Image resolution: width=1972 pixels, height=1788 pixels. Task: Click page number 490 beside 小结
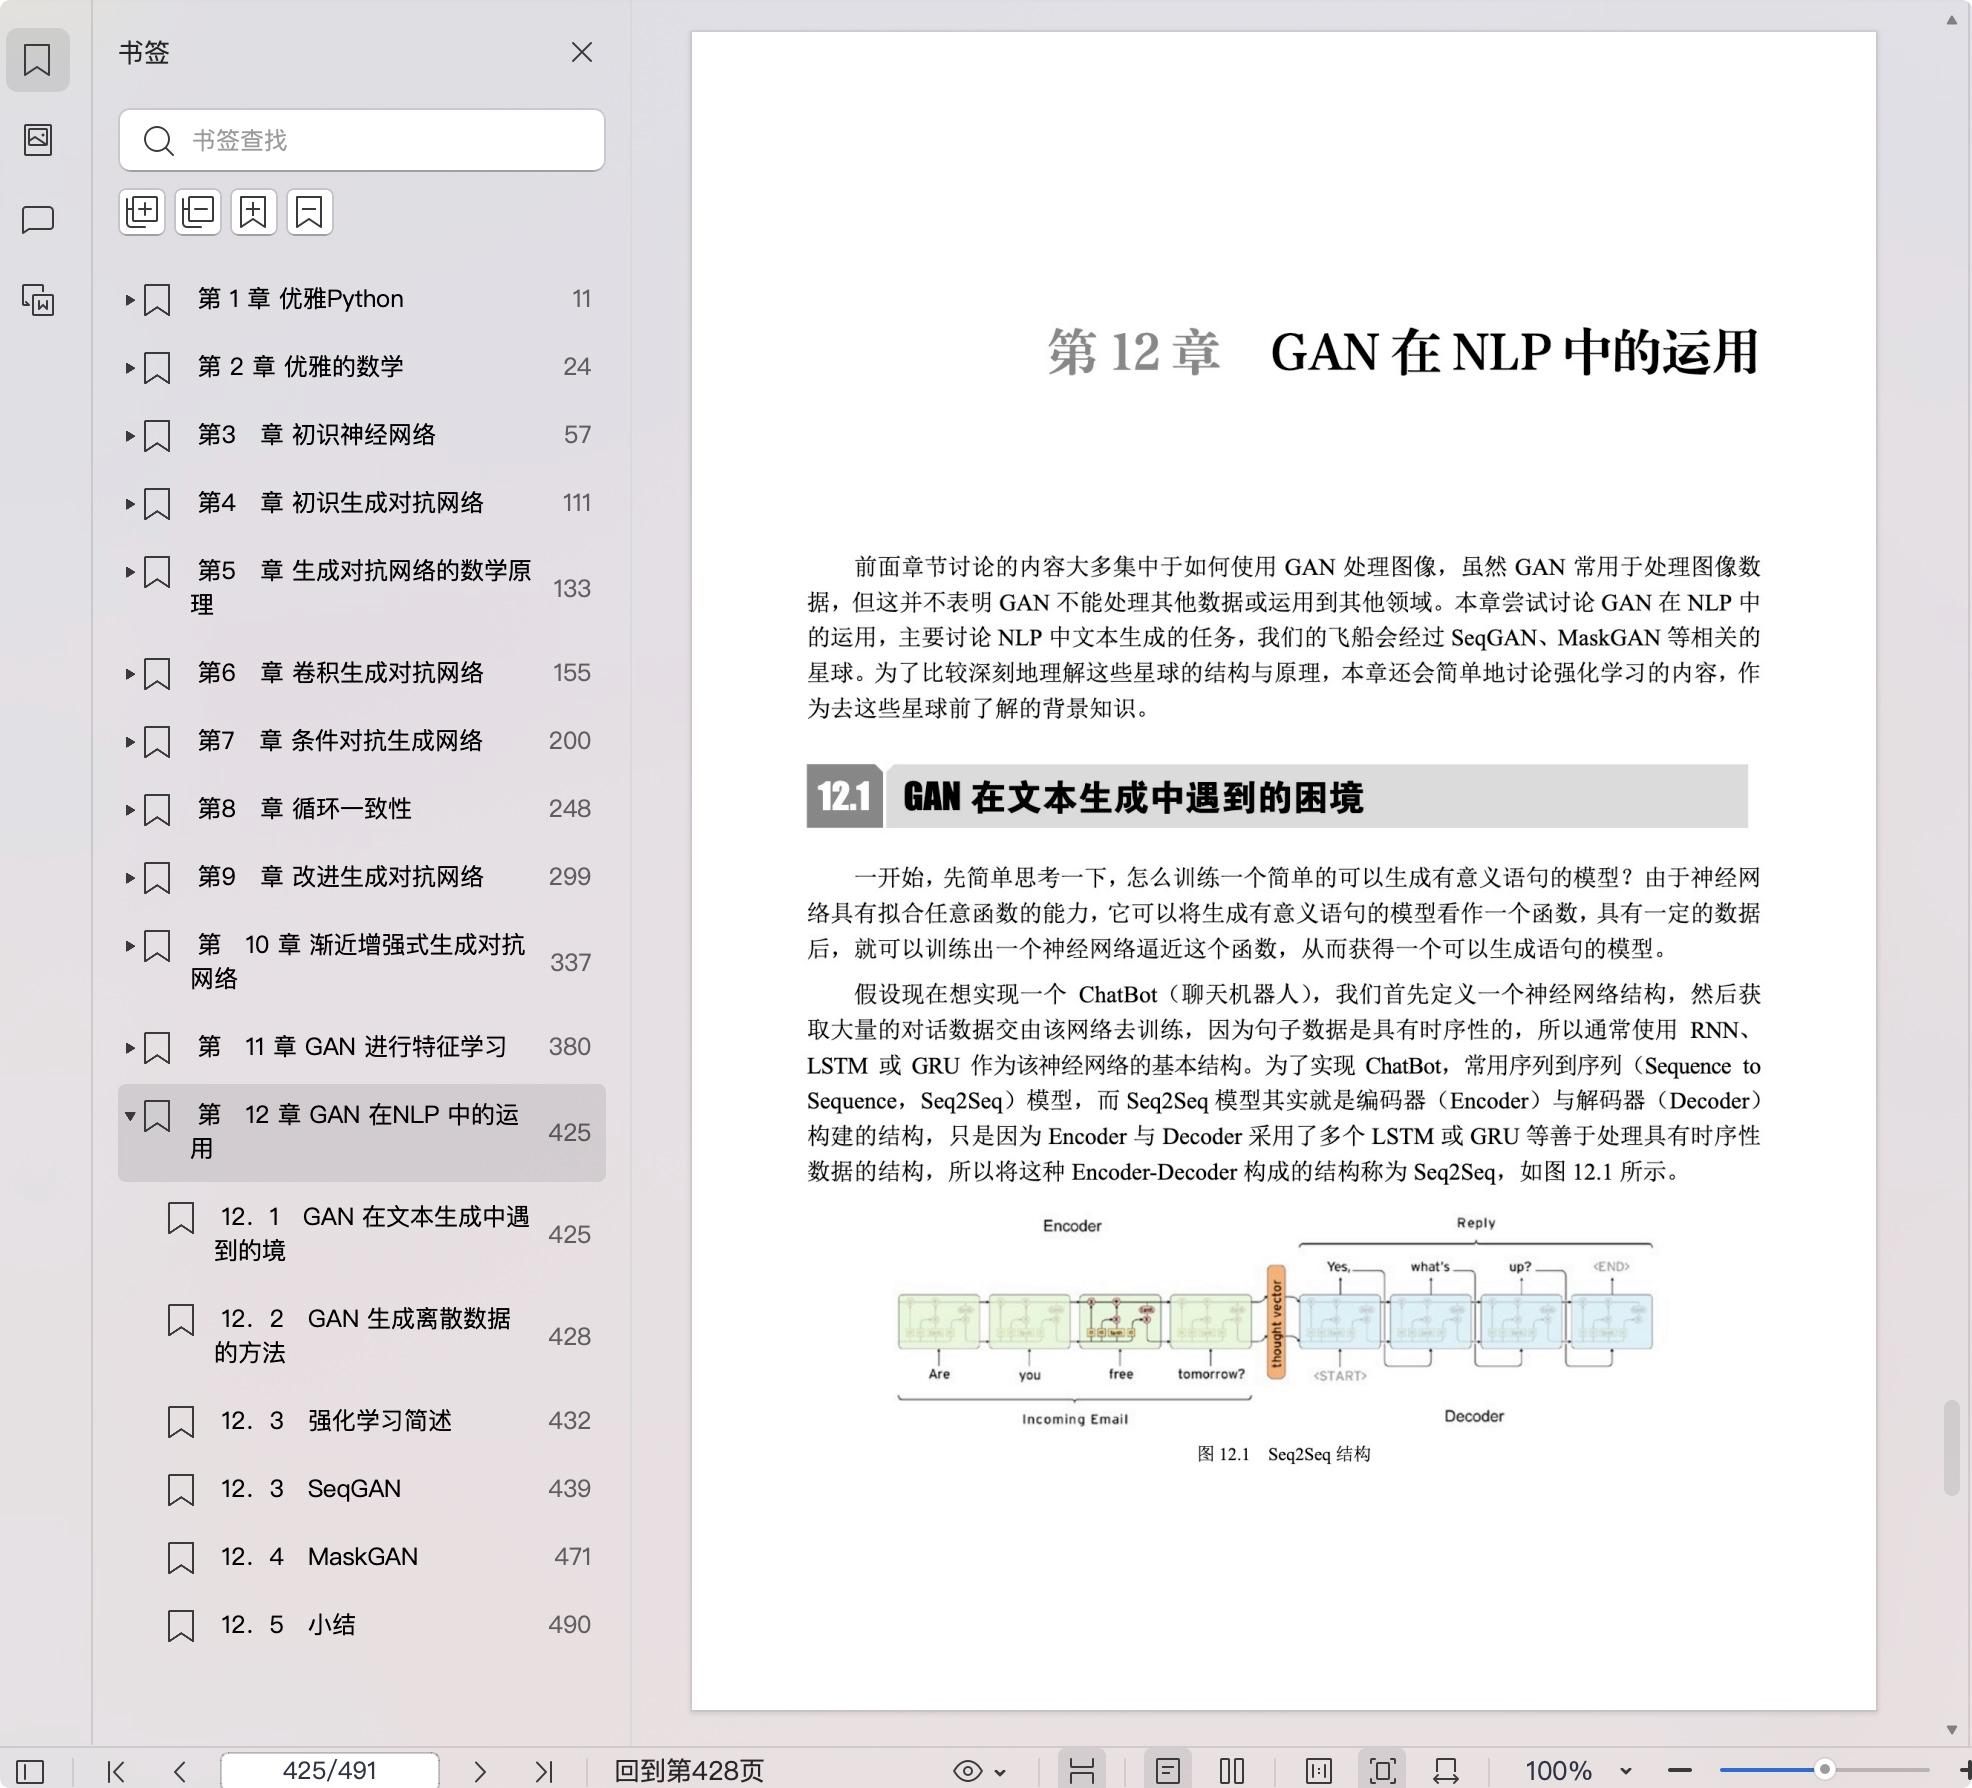[569, 1625]
